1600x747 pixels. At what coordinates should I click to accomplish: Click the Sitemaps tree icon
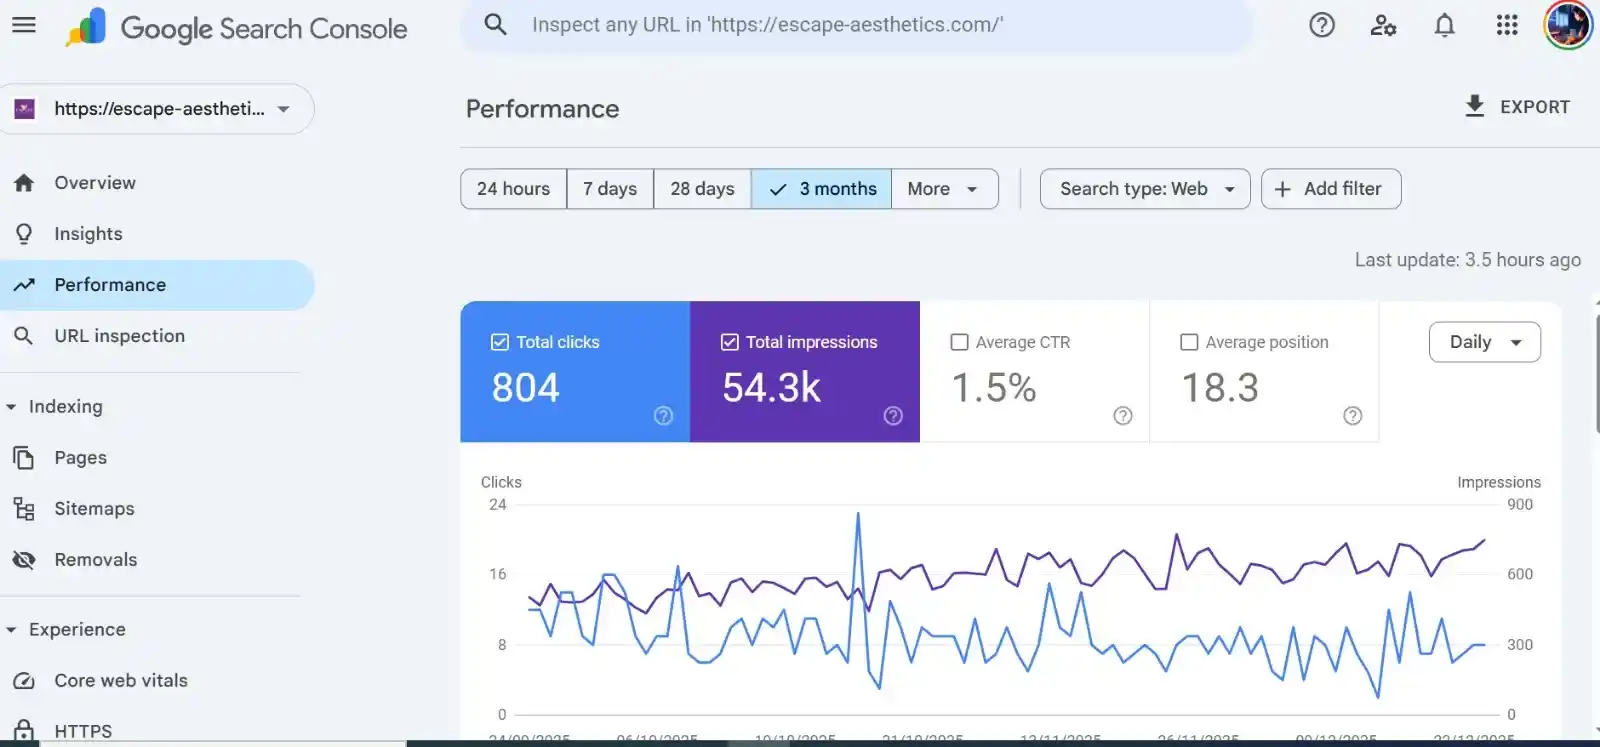[x=24, y=509]
